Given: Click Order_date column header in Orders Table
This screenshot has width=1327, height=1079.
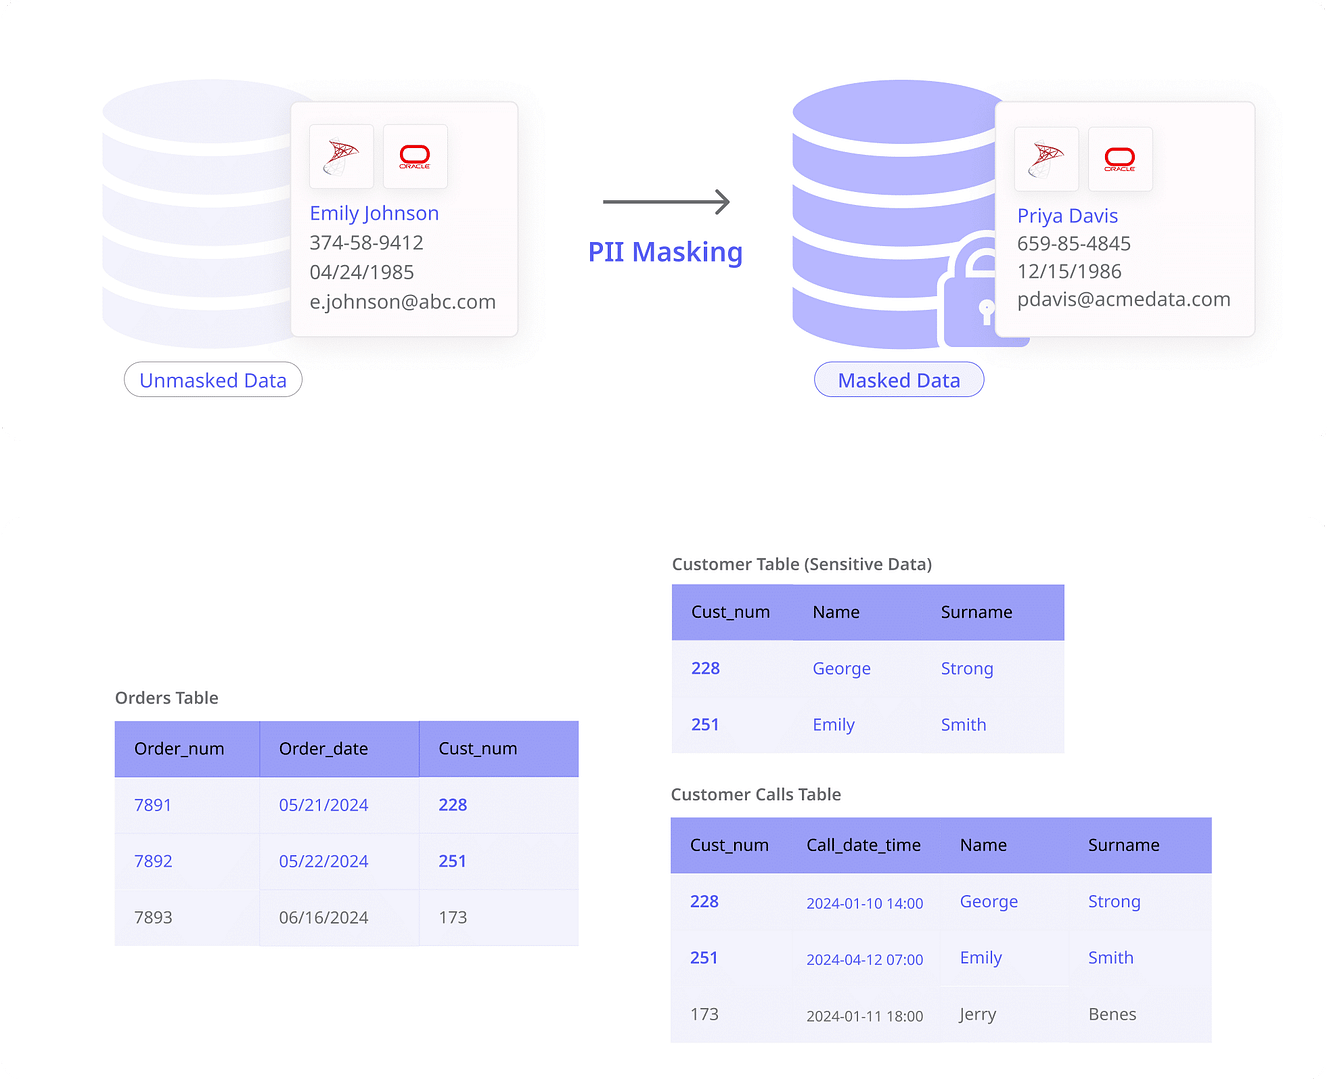Looking at the screenshot, I should pyautogui.click(x=323, y=749).
